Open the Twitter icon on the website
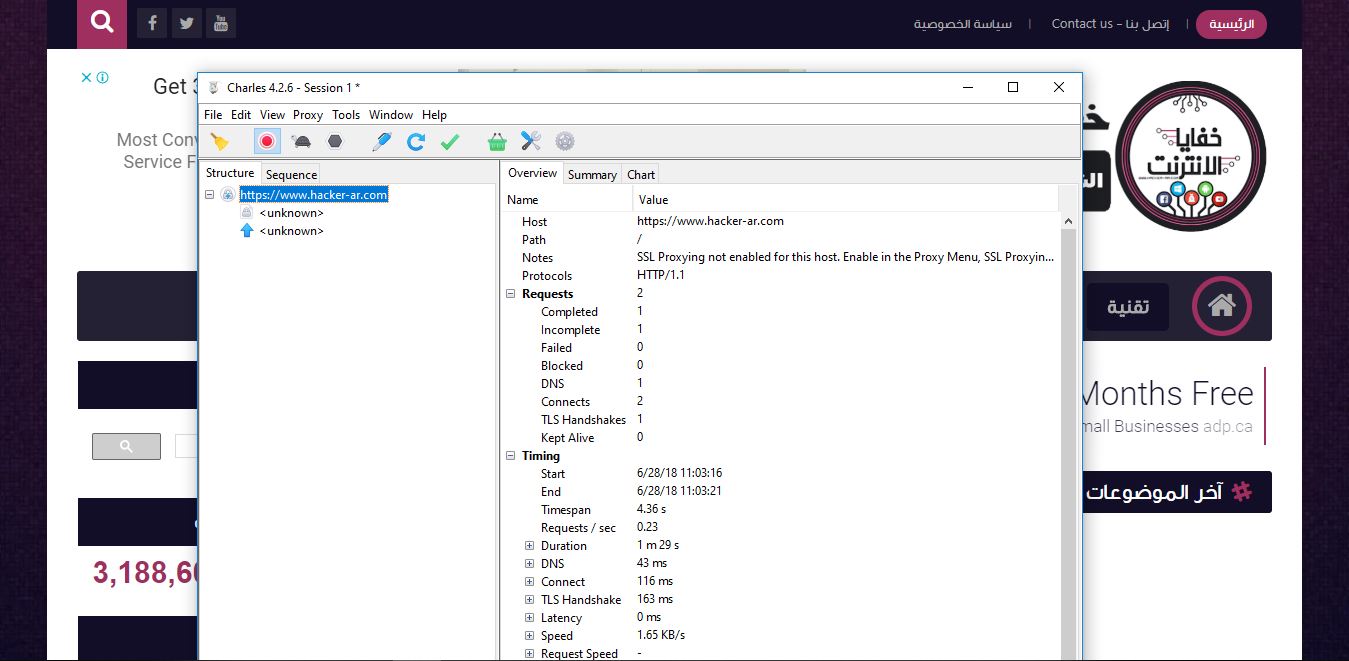 click(x=186, y=23)
